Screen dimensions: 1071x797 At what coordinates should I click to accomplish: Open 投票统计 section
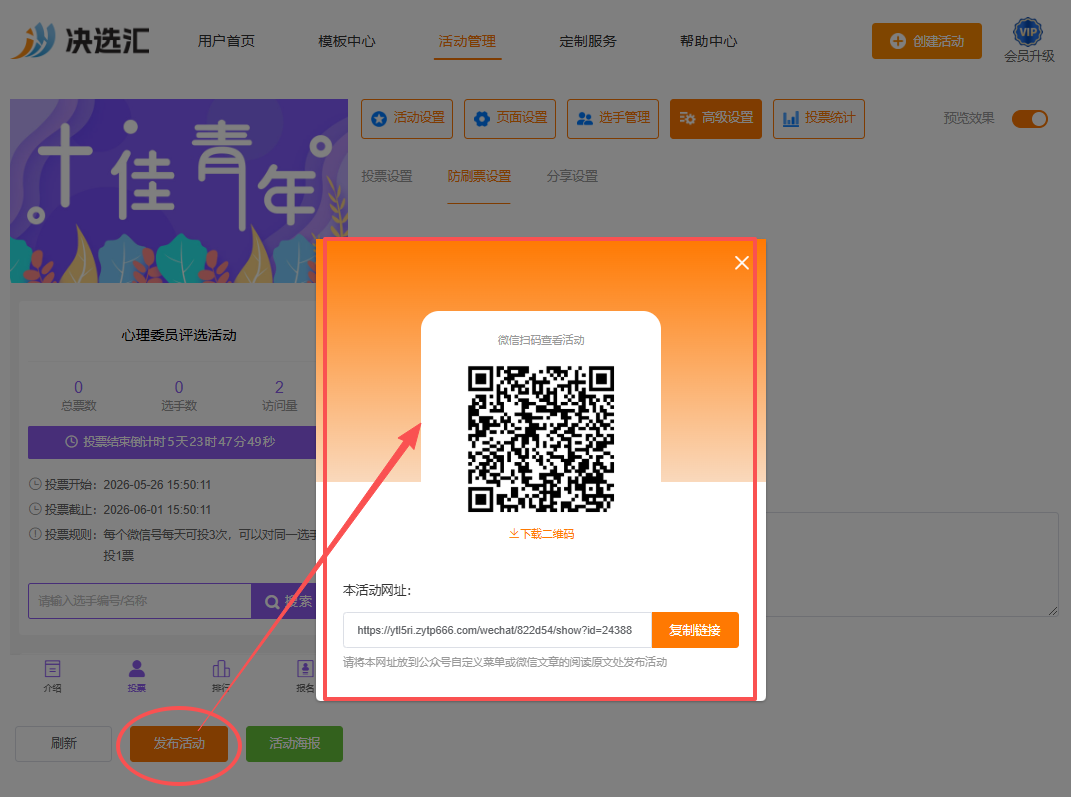[x=819, y=119]
